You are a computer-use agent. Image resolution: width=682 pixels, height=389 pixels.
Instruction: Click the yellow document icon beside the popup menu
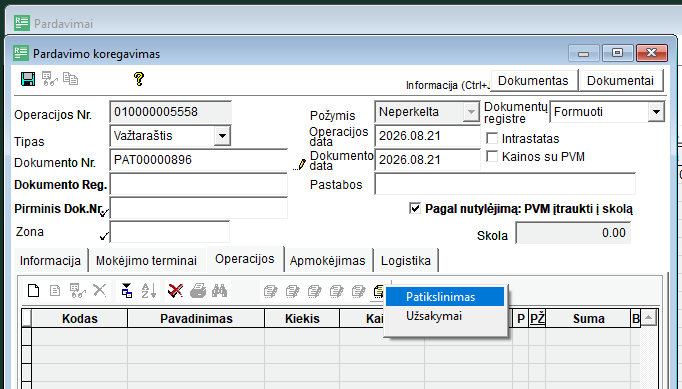[x=378, y=291]
